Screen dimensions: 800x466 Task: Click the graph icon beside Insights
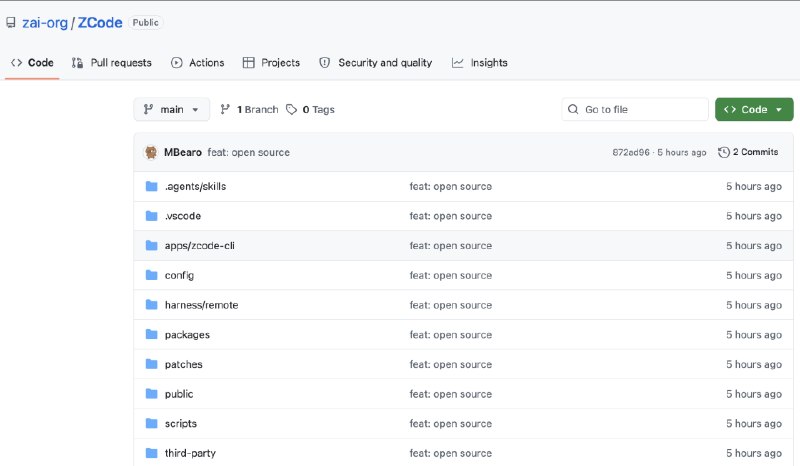[x=458, y=63]
